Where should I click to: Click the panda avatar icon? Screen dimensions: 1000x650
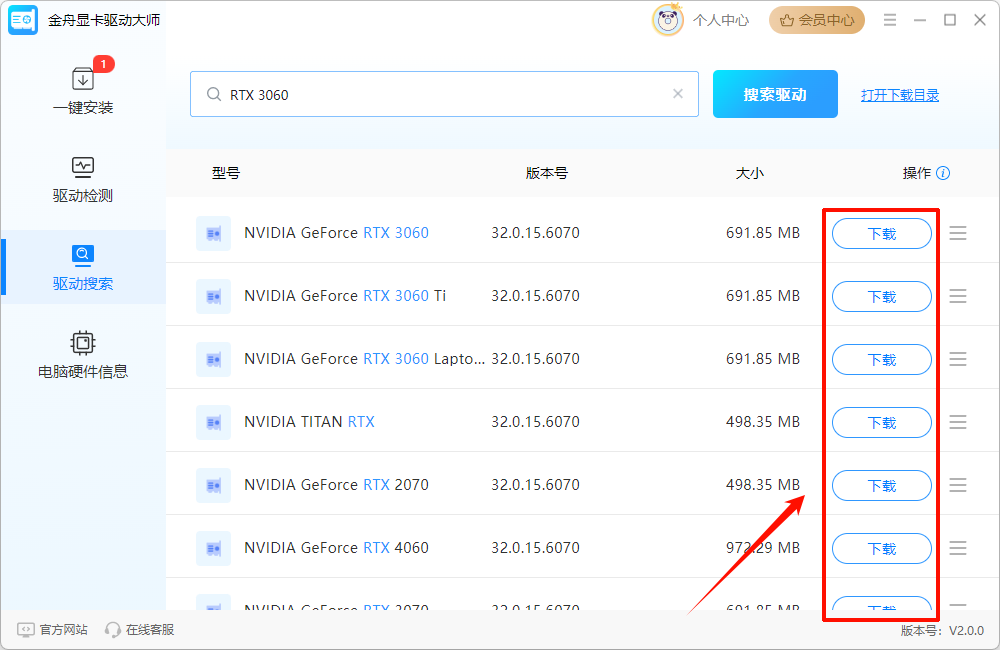click(x=668, y=20)
